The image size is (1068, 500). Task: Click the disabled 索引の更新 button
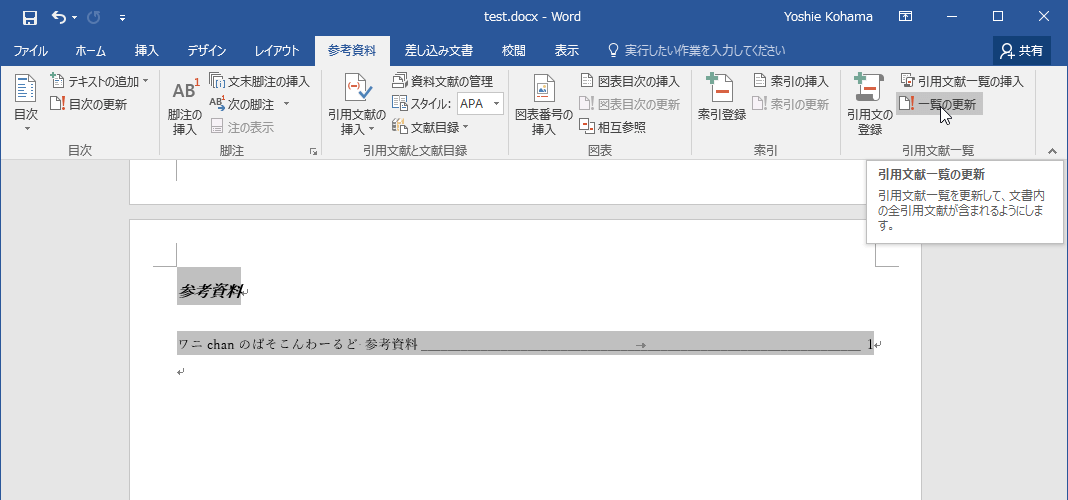[791, 104]
